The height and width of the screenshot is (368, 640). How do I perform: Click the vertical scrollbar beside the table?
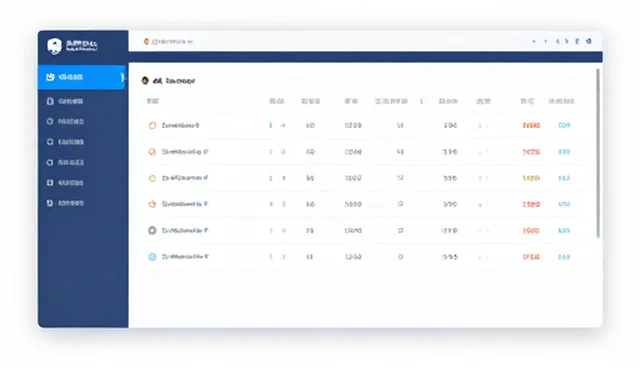click(598, 153)
